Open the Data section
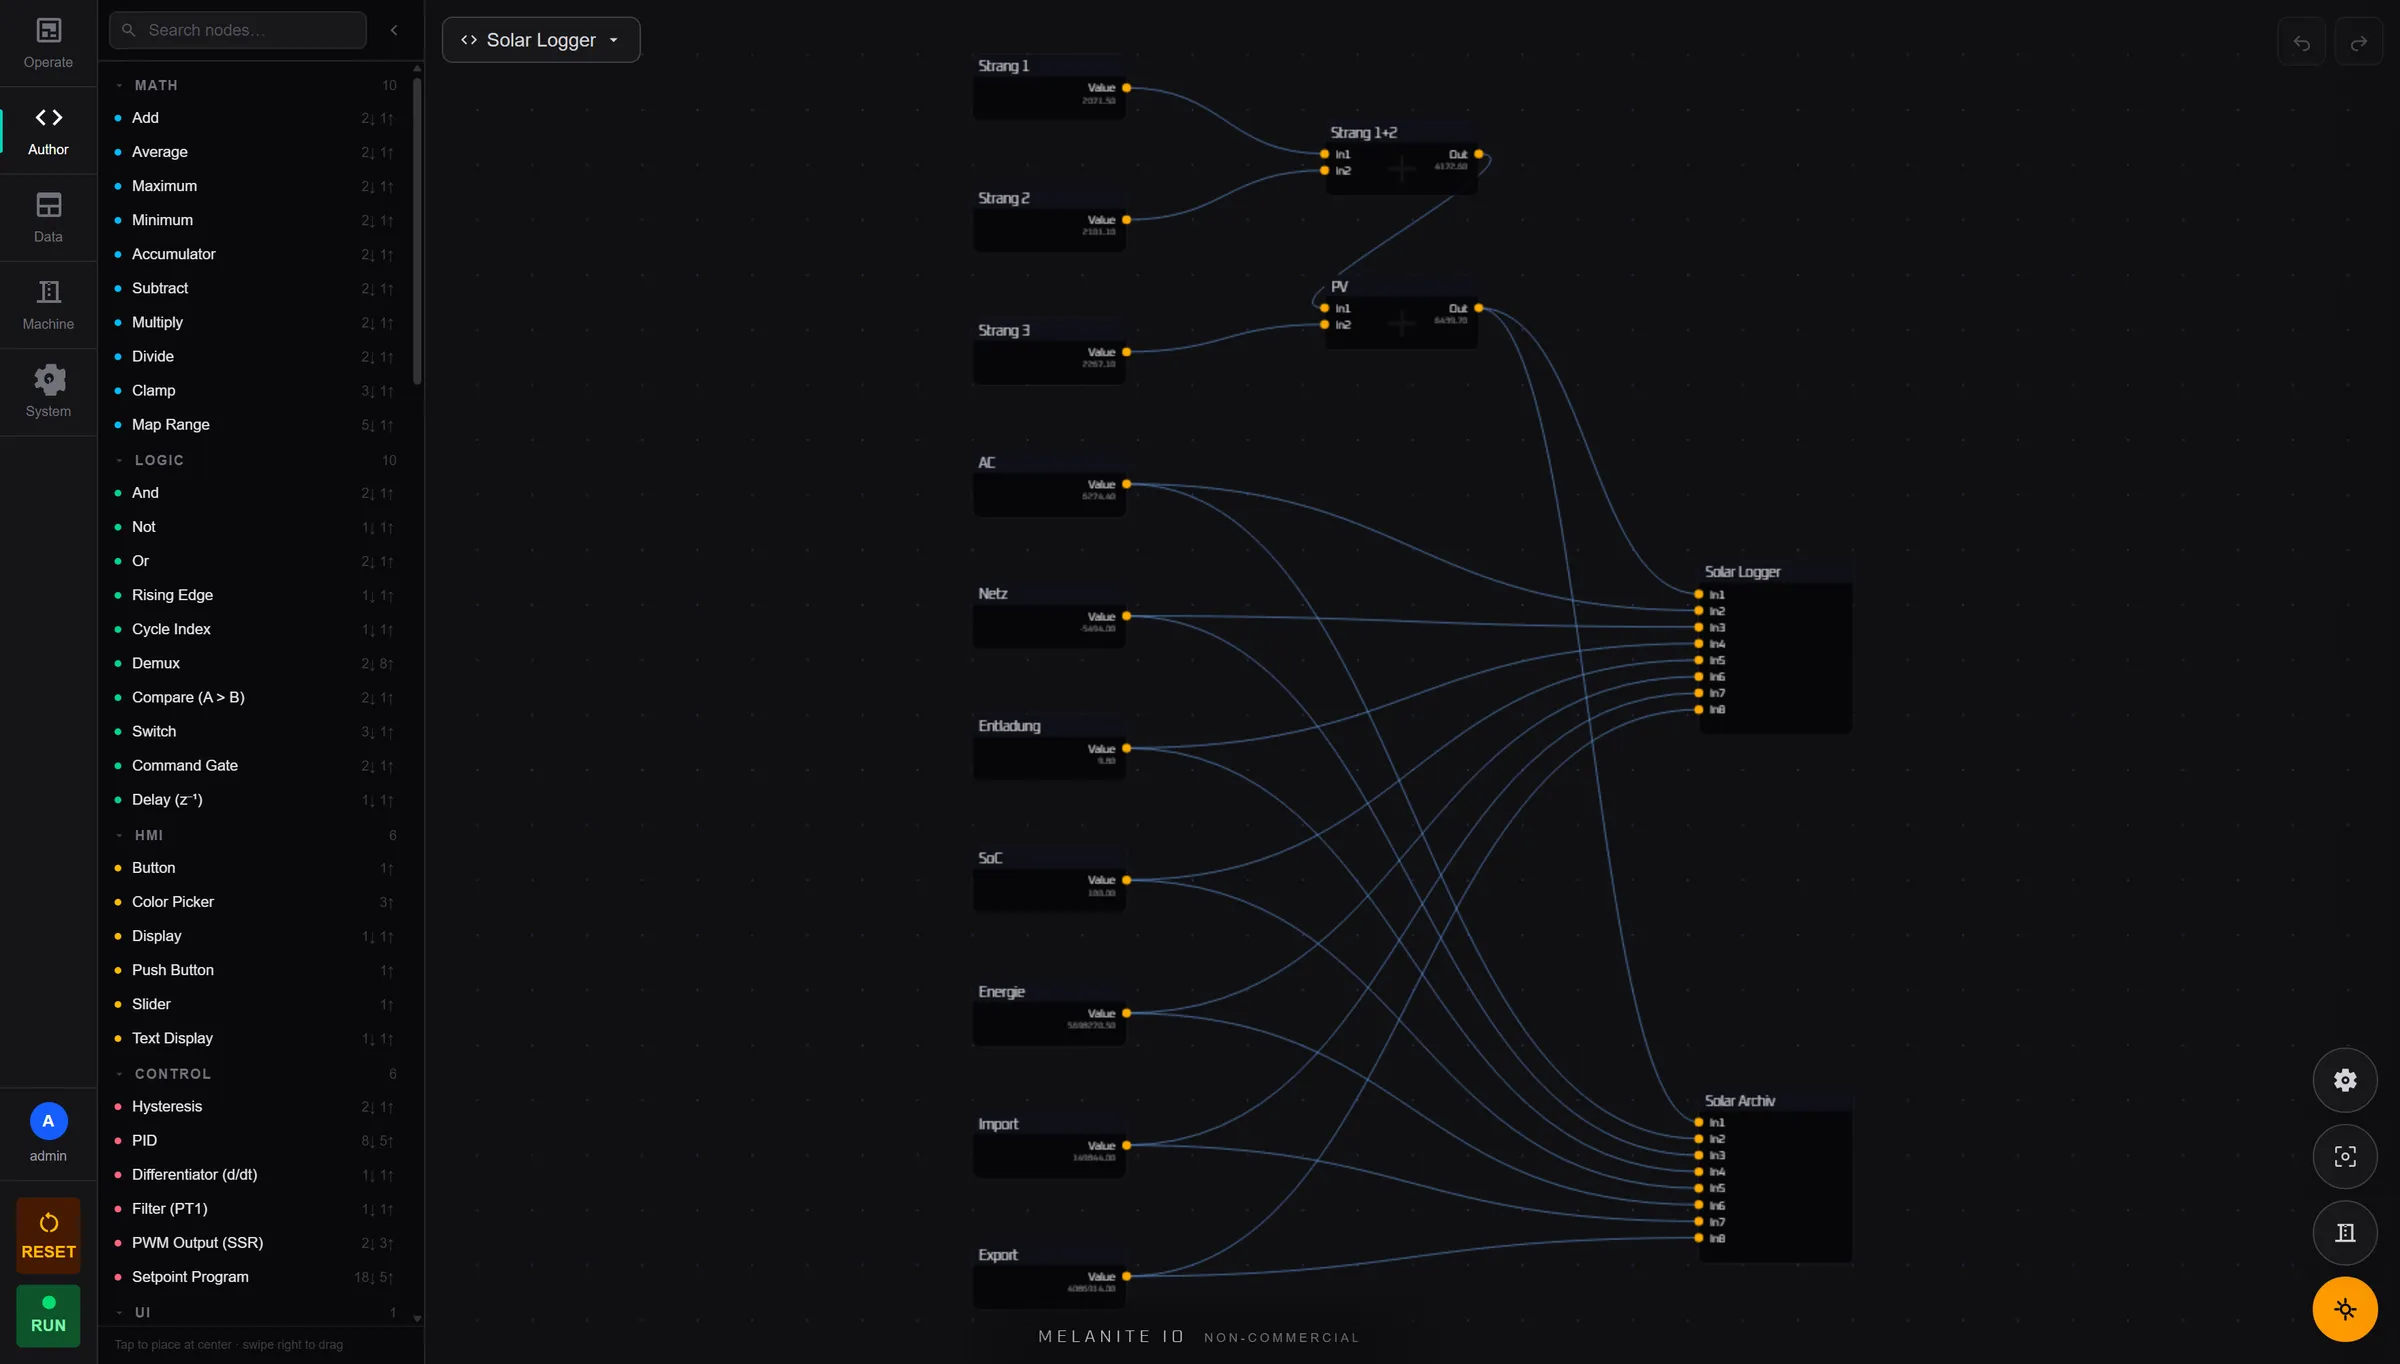Viewport: 2400px width, 1364px height. [x=48, y=218]
